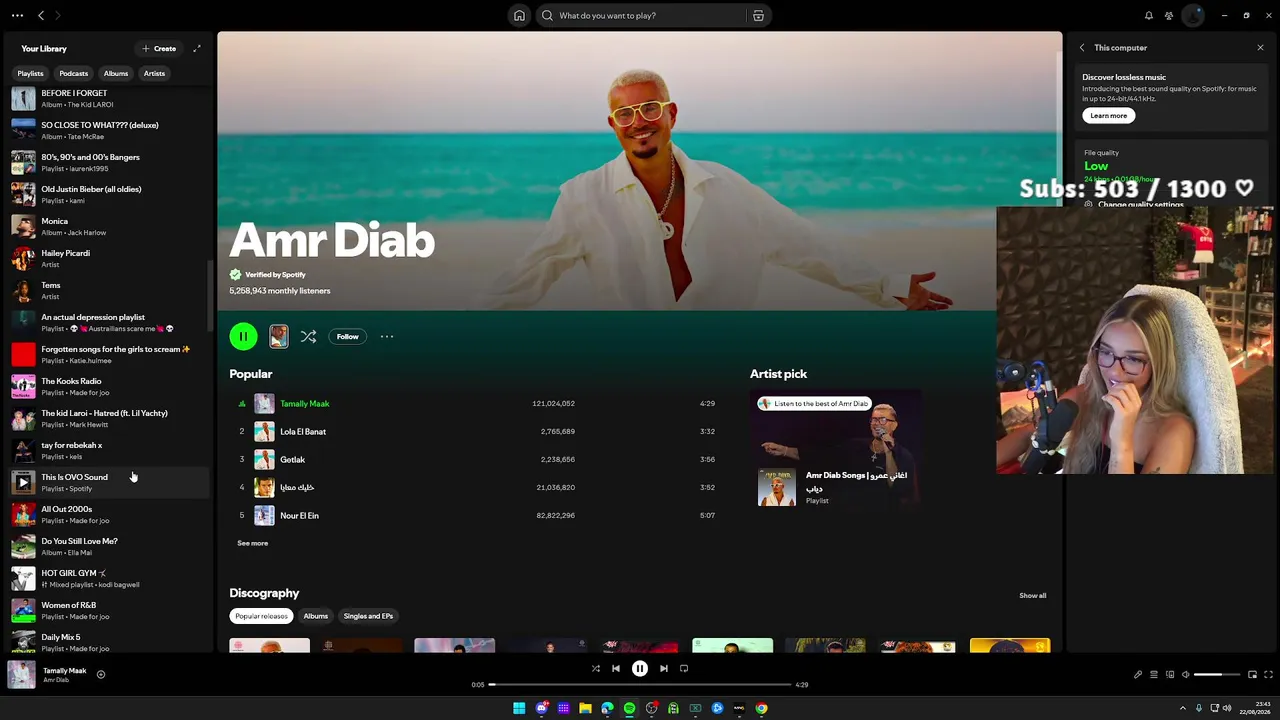Open 'Women of R&B' playlist
The image size is (1280, 720).
click(x=108, y=609)
